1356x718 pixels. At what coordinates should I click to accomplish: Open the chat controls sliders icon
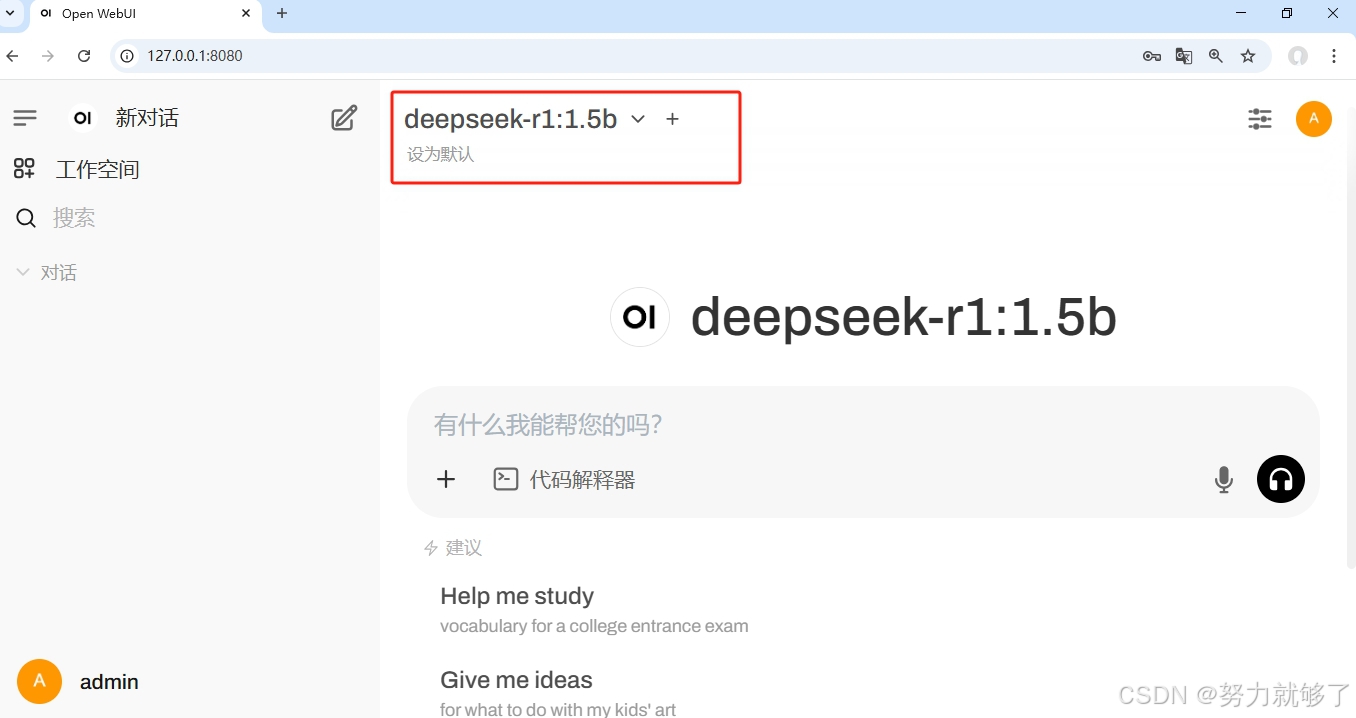pos(1260,119)
